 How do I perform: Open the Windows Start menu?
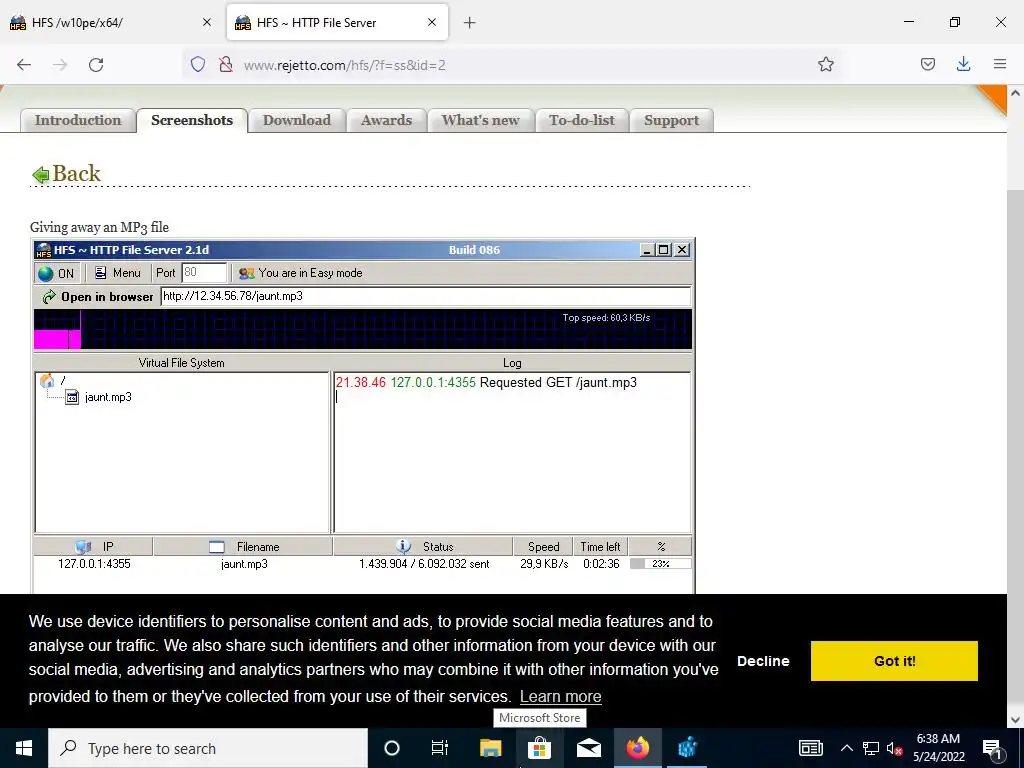click(x=24, y=748)
